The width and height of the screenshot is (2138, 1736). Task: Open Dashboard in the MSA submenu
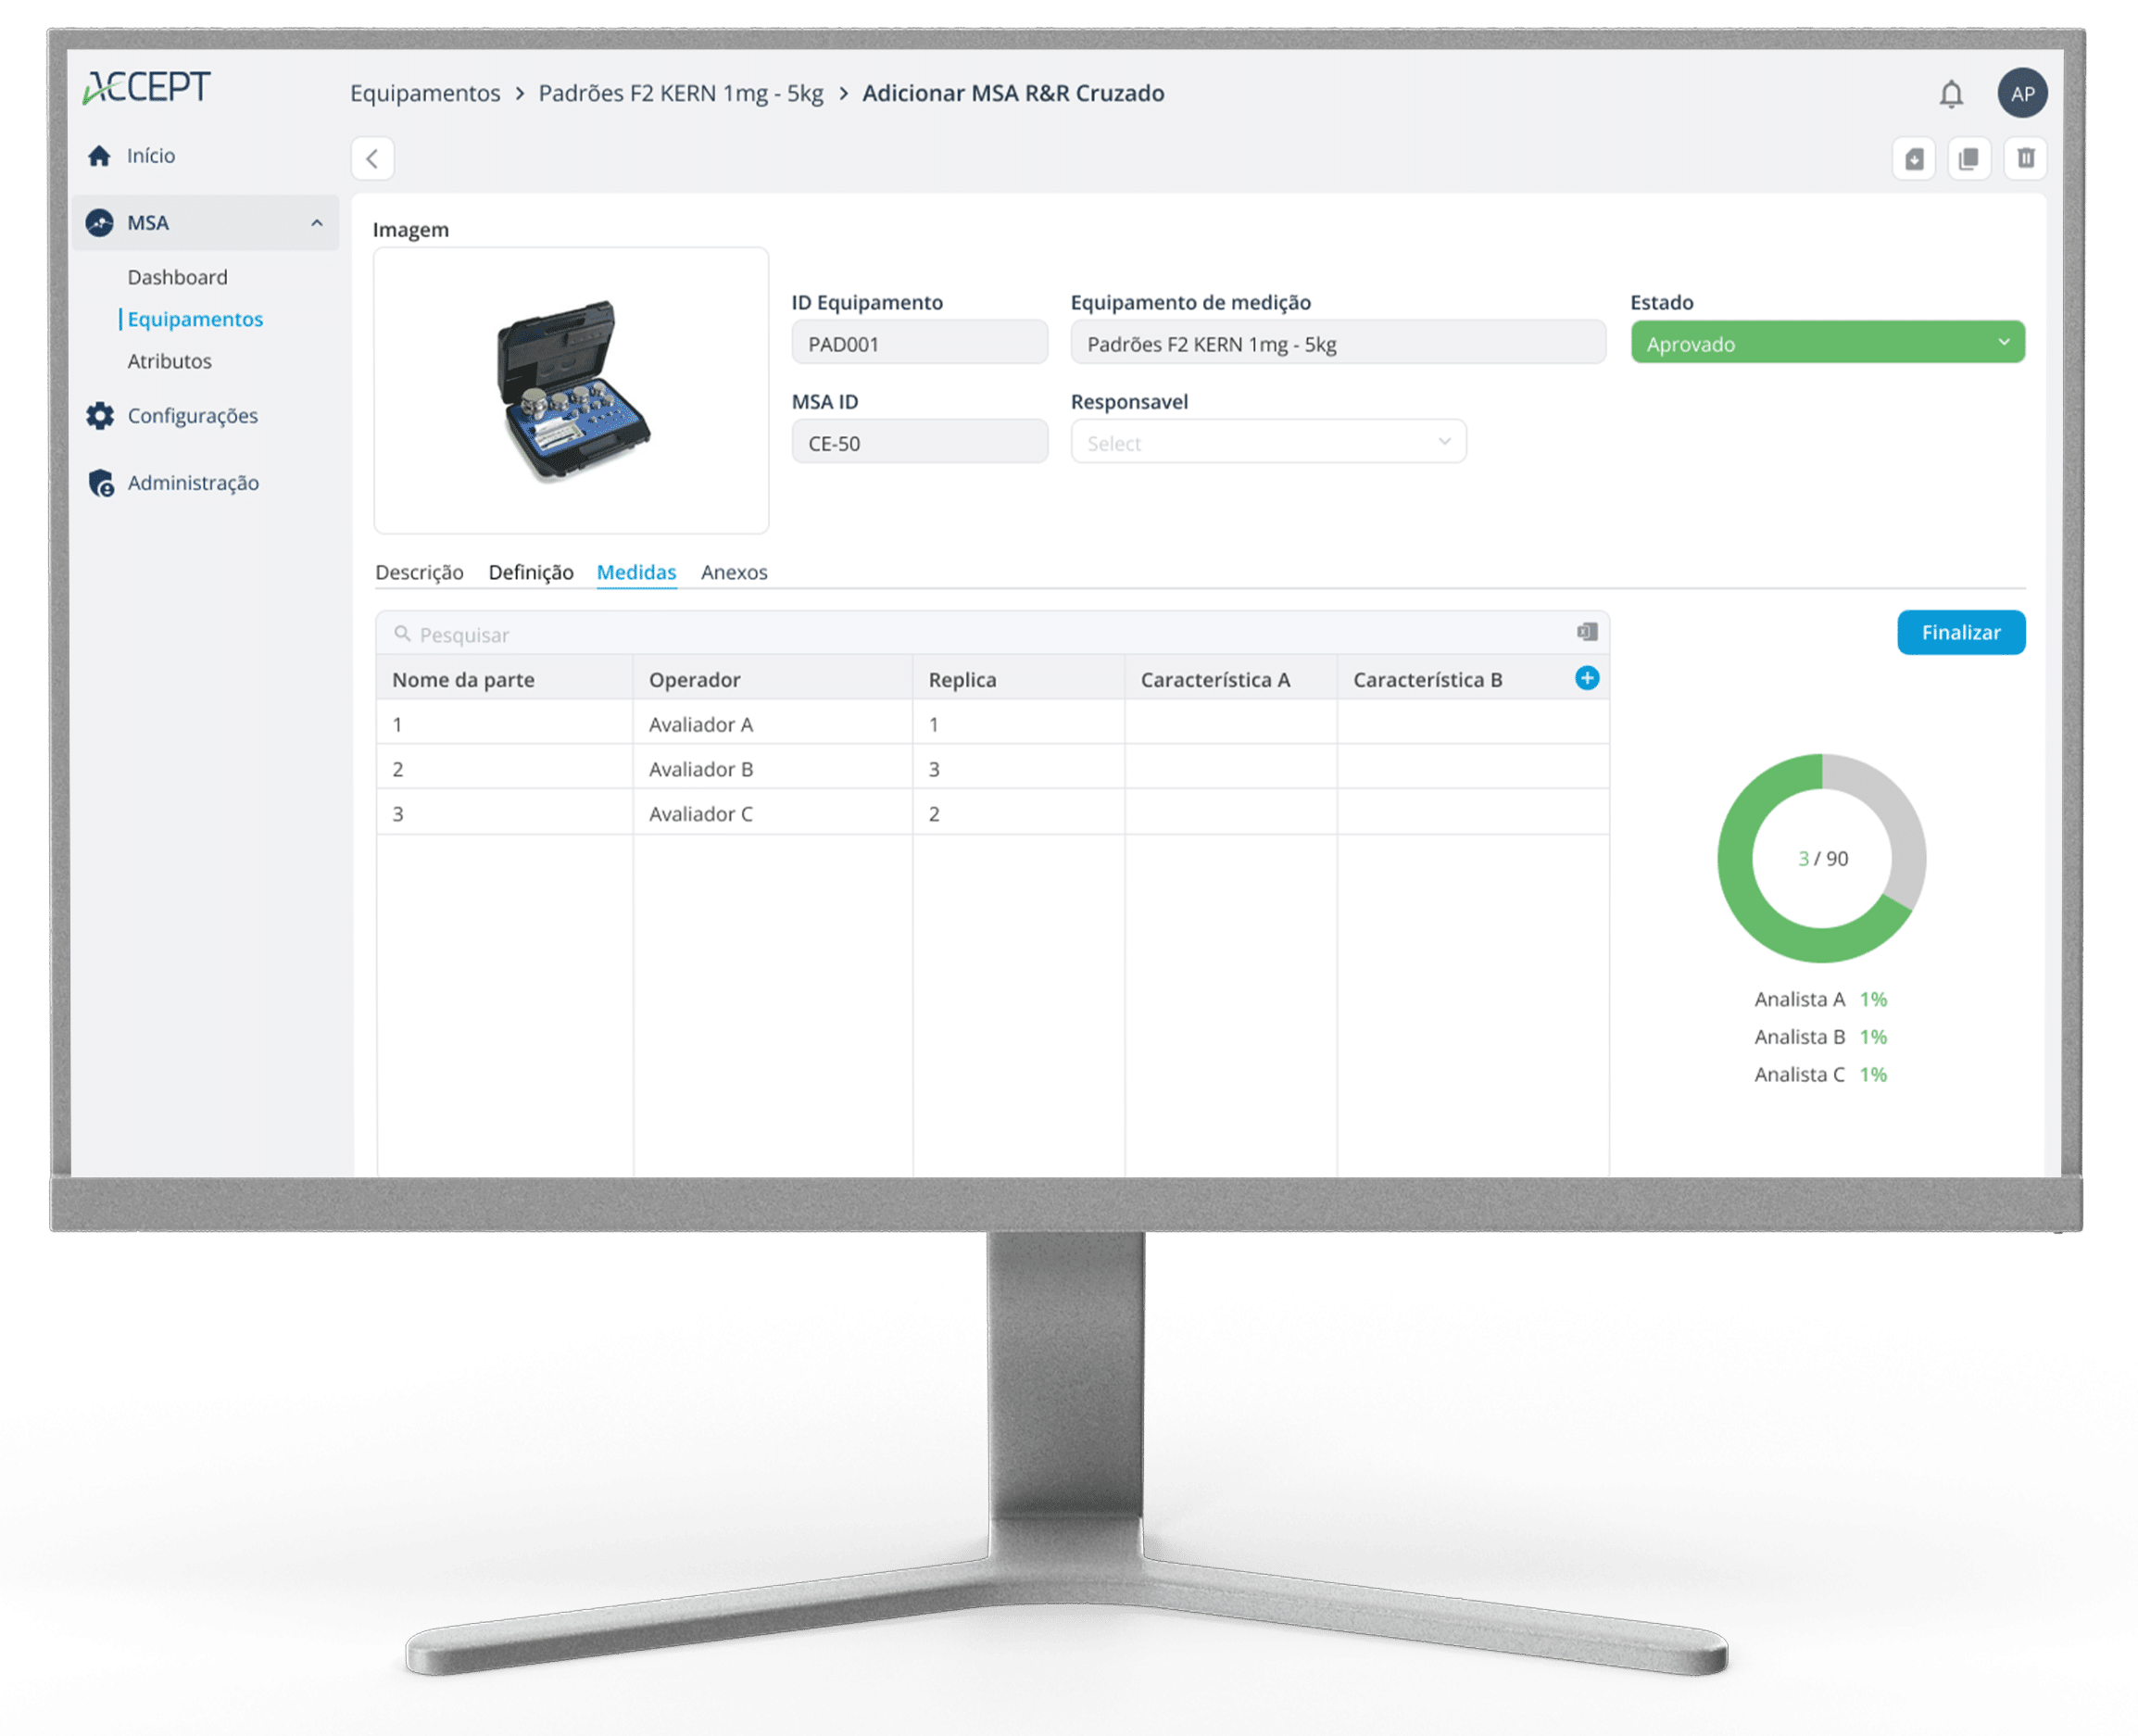(x=177, y=277)
